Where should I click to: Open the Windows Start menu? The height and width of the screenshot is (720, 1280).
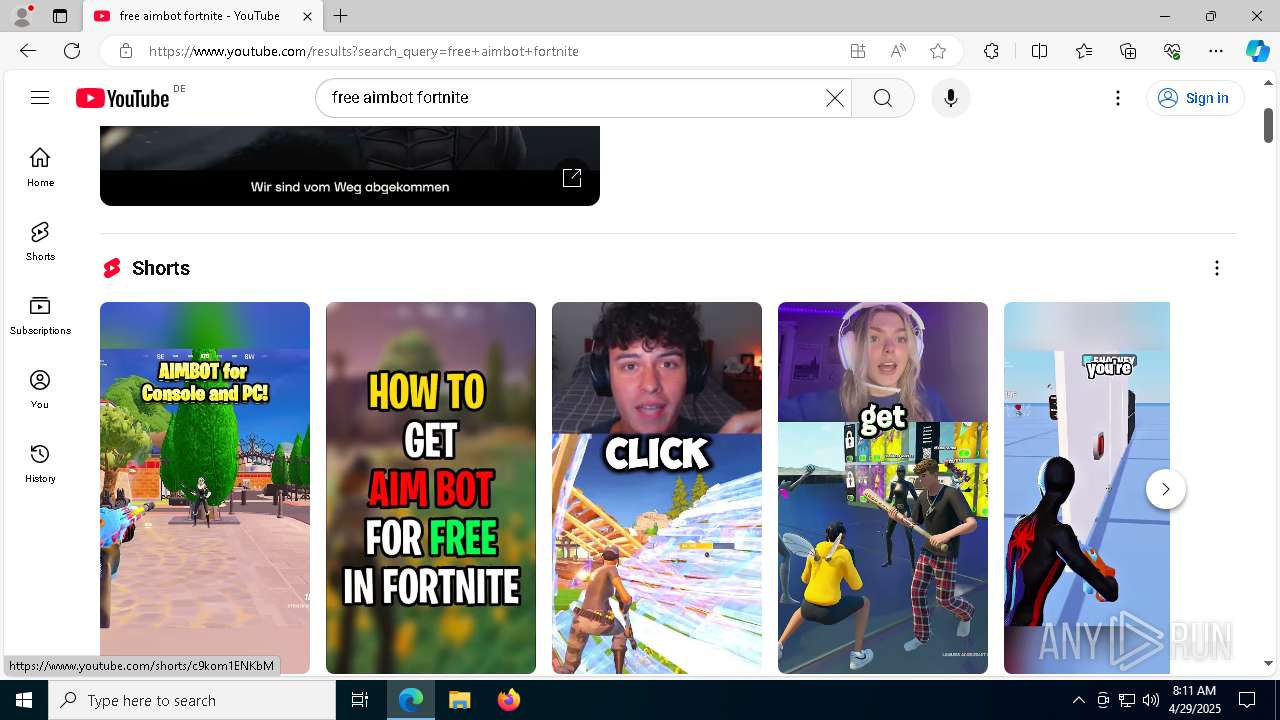[x=24, y=701]
